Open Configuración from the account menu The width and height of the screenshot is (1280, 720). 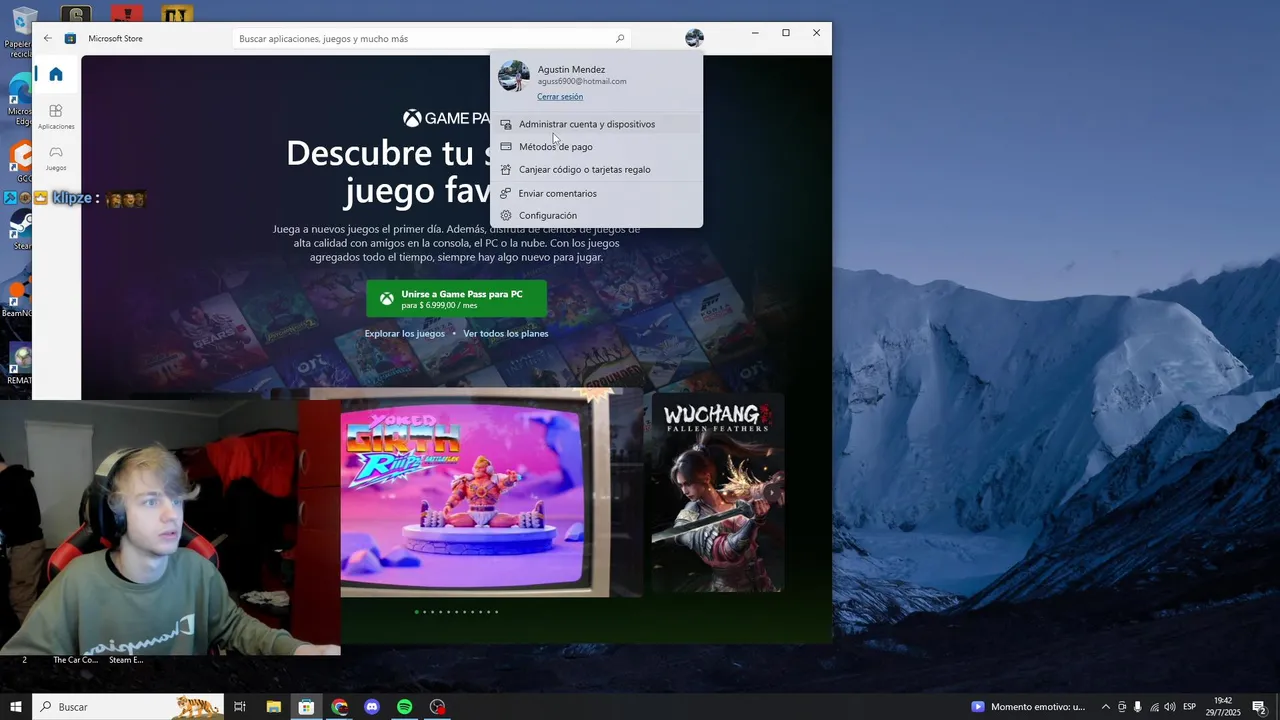click(596, 216)
